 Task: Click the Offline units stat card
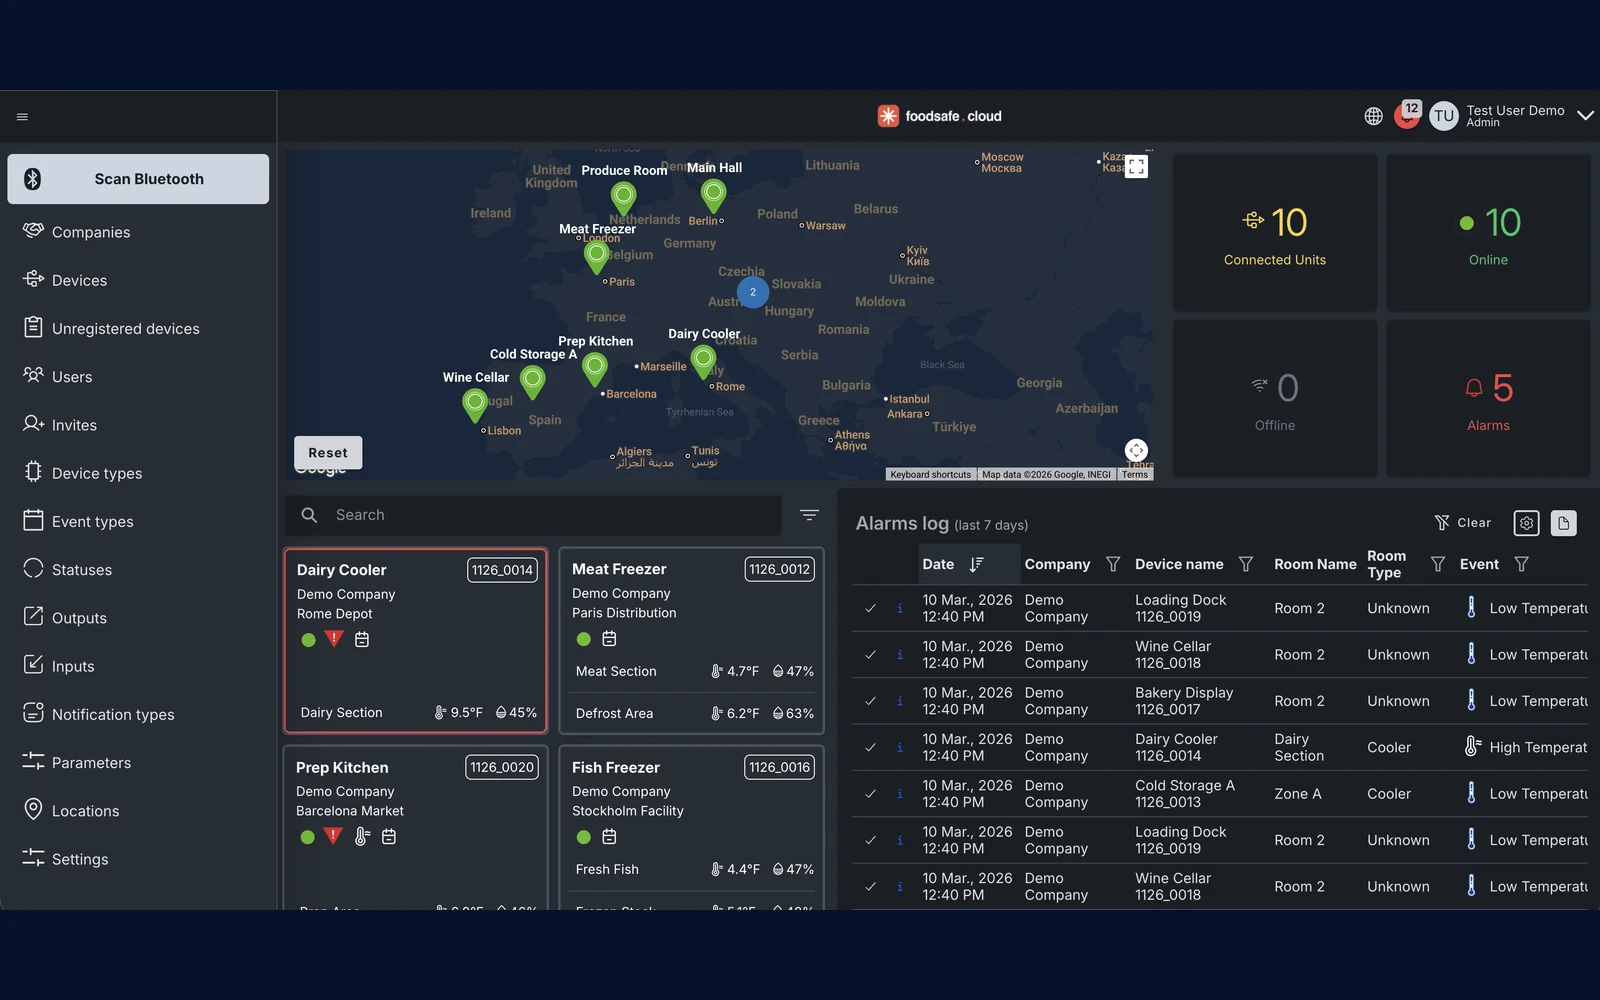[x=1275, y=398]
